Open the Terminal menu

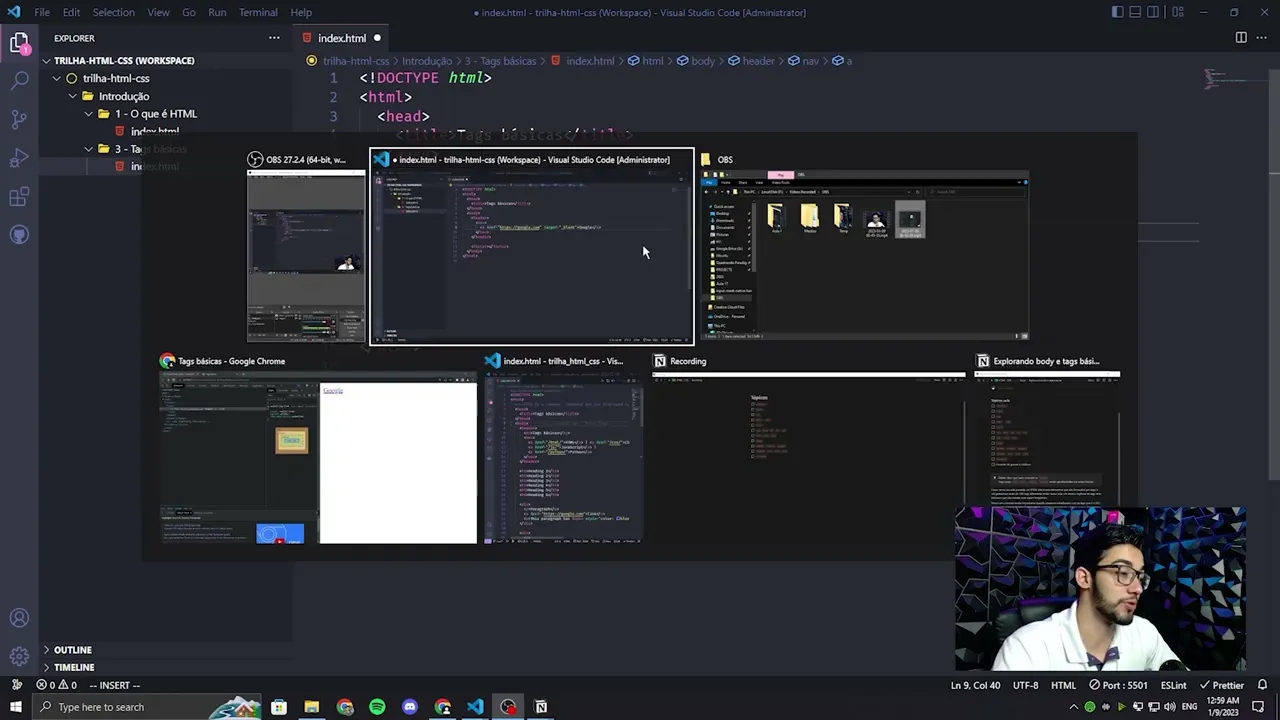258,12
